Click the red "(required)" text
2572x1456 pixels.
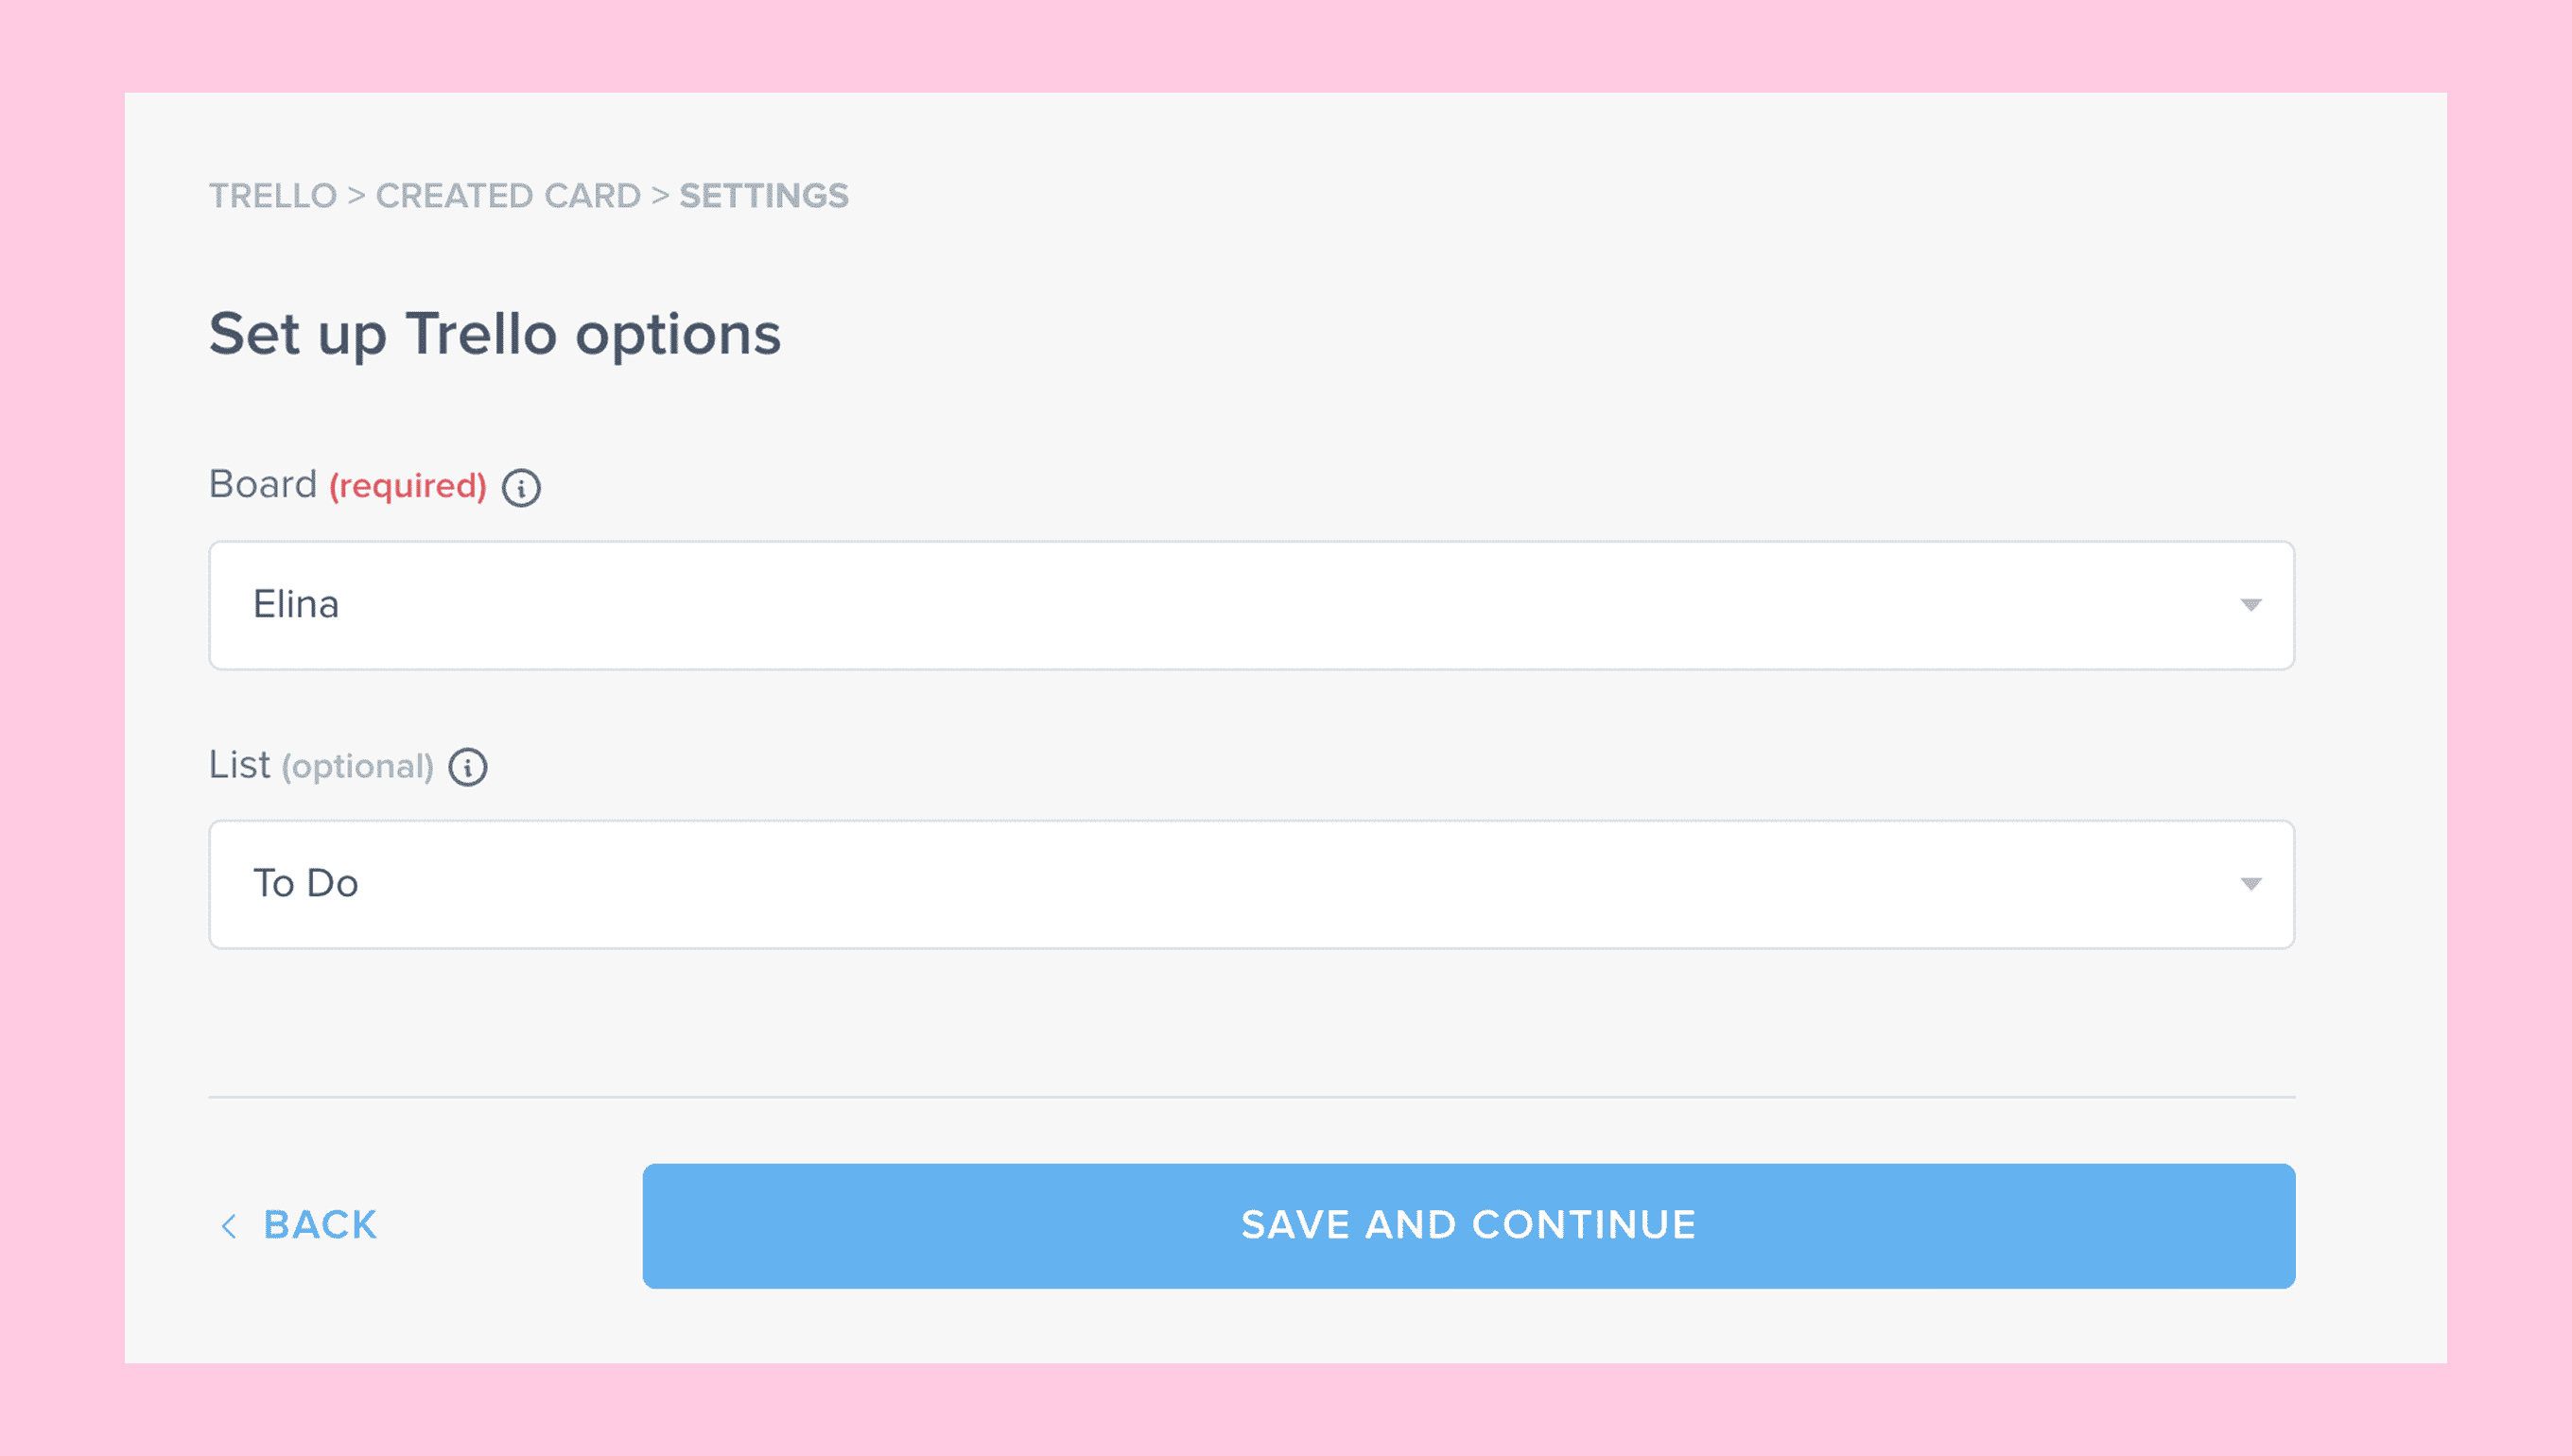click(408, 486)
